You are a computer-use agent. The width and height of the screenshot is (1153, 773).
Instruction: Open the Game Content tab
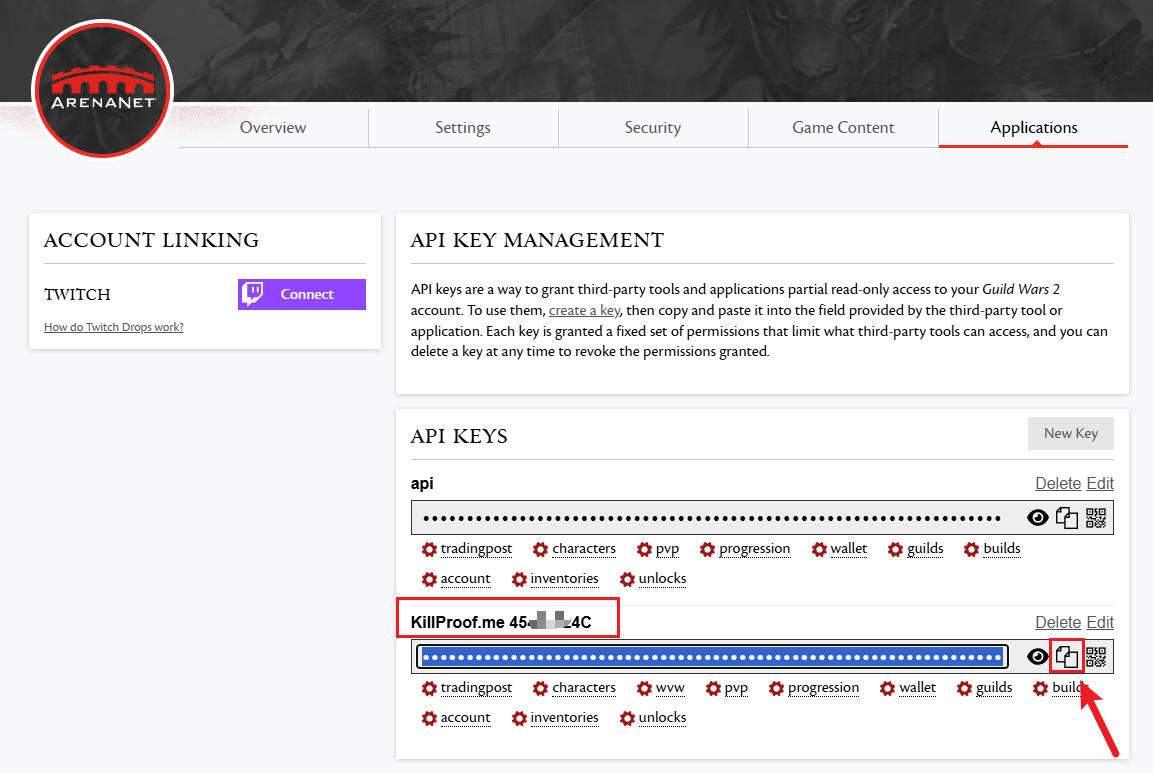[843, 127]
